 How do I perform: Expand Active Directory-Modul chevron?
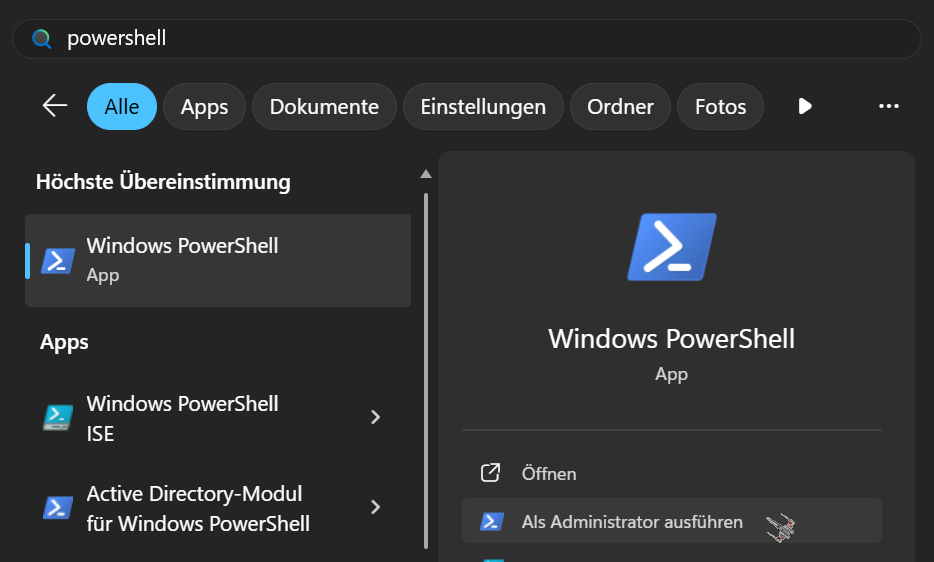tap(375, 507)
